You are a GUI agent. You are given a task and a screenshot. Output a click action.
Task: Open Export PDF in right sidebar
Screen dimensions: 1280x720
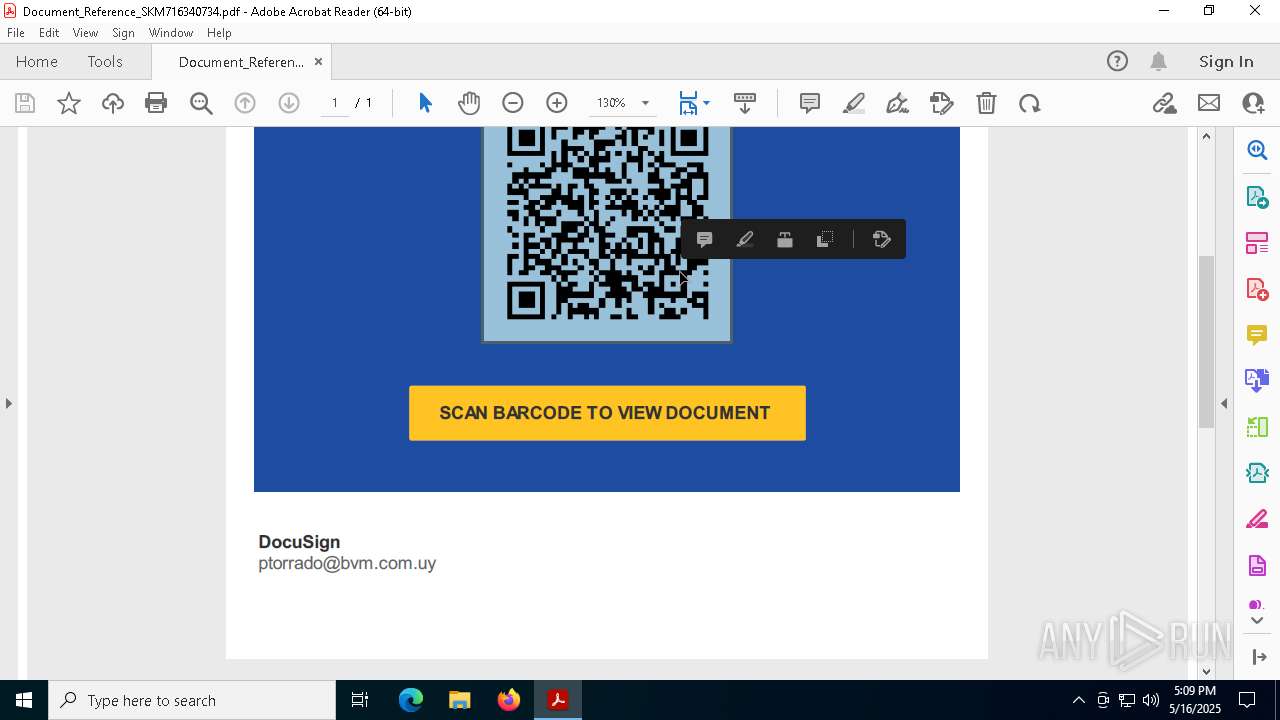(1257, 197)
